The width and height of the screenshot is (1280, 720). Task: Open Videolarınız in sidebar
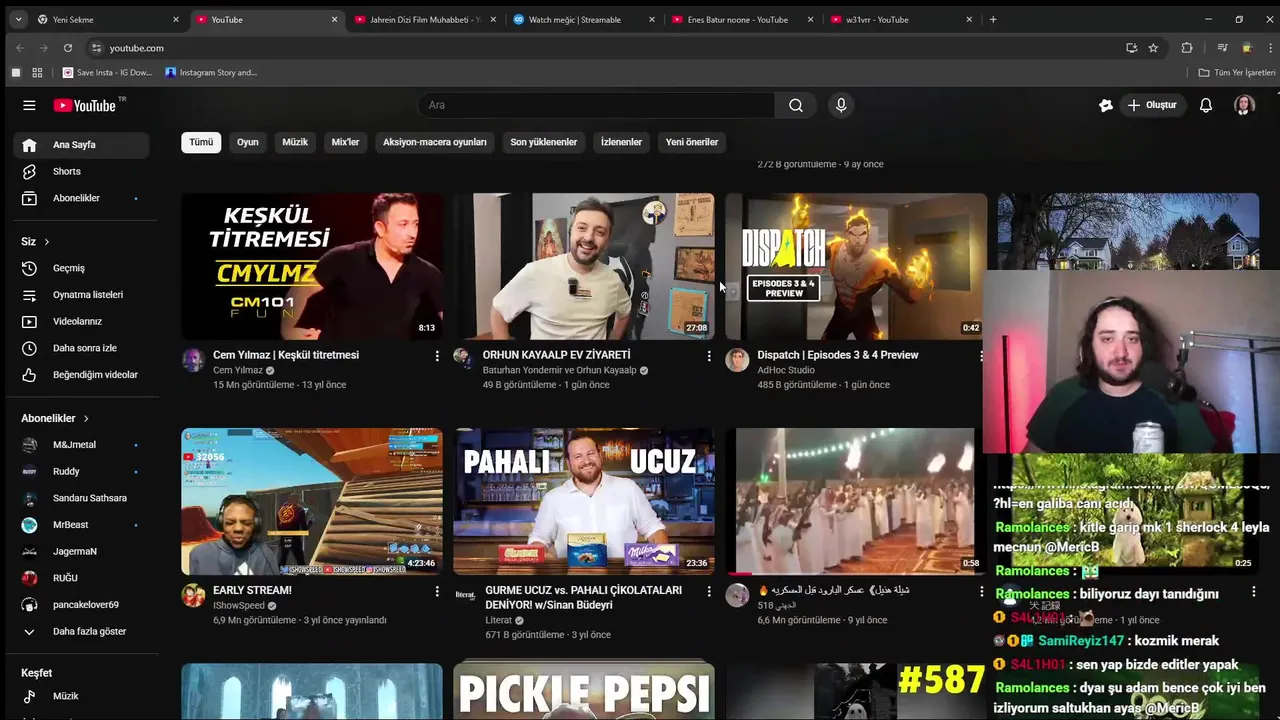click(x=81, y=321)
